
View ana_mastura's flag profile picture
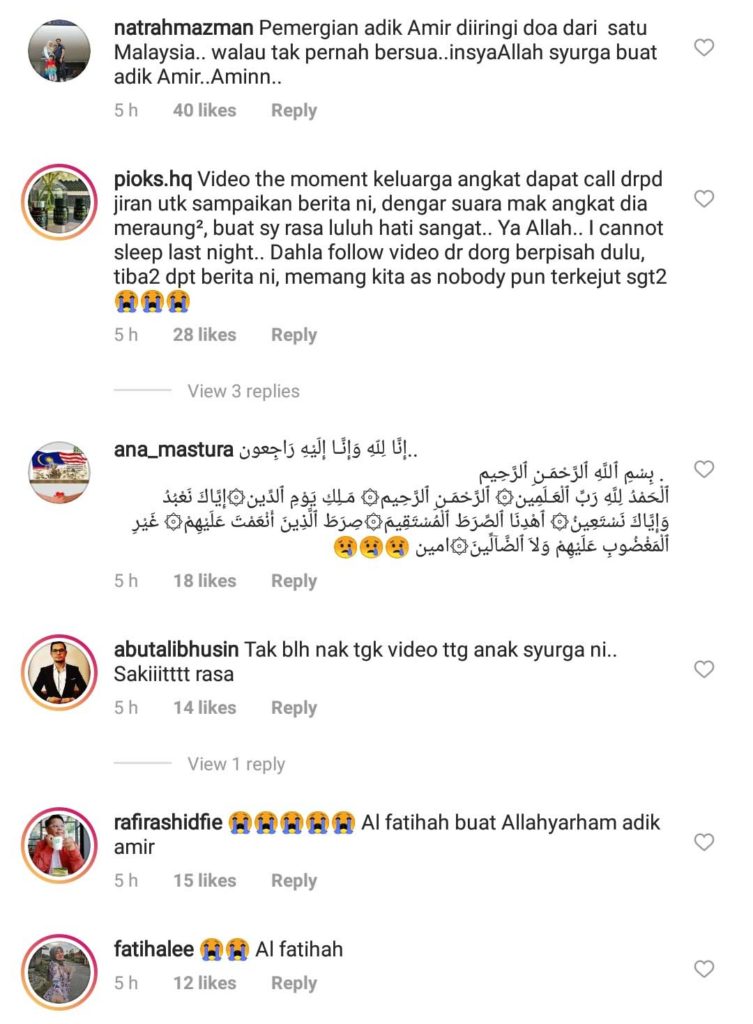click(59, 472)
